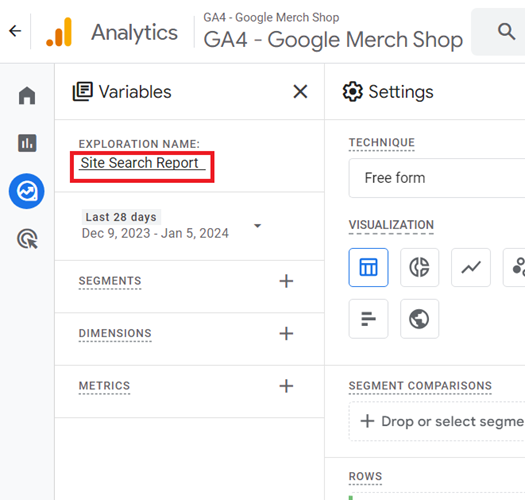Select the table visualization
The image size is (525, 500).
coord(368,267)
